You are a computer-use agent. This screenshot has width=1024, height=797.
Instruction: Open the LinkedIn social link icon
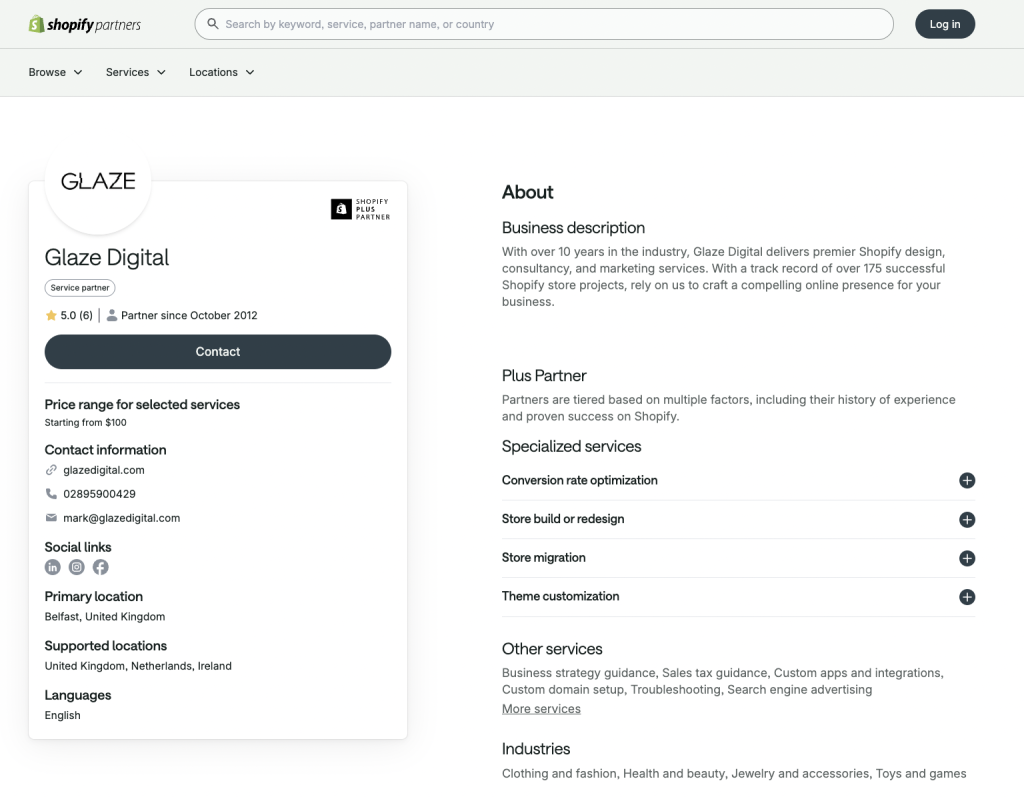(52, 567)
